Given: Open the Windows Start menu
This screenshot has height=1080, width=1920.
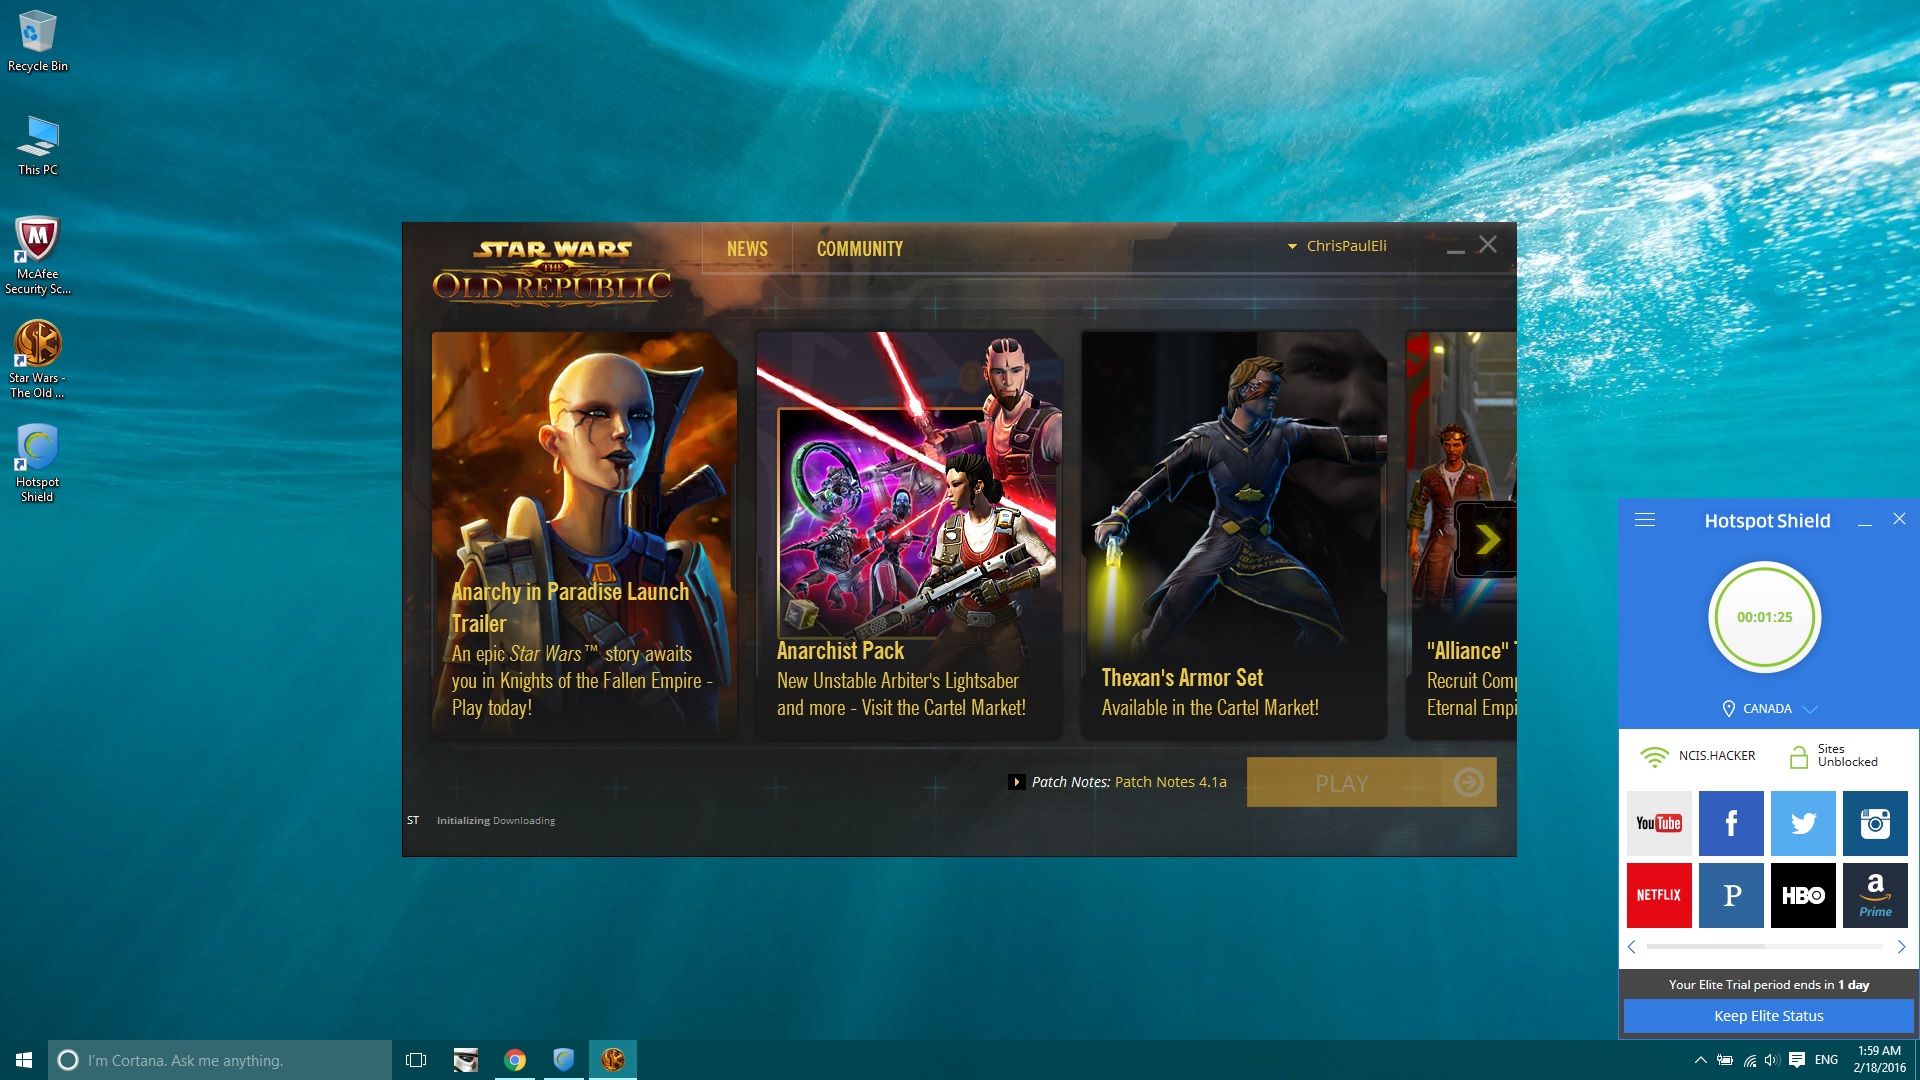Looking at the screenshot, I should pyautogui.click(x=24, y=1060).
